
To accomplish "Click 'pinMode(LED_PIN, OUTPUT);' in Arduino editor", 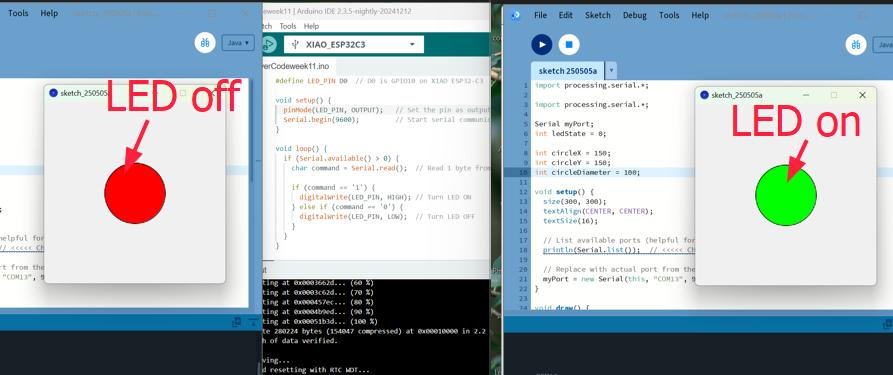I will click(x=333, y=109).
